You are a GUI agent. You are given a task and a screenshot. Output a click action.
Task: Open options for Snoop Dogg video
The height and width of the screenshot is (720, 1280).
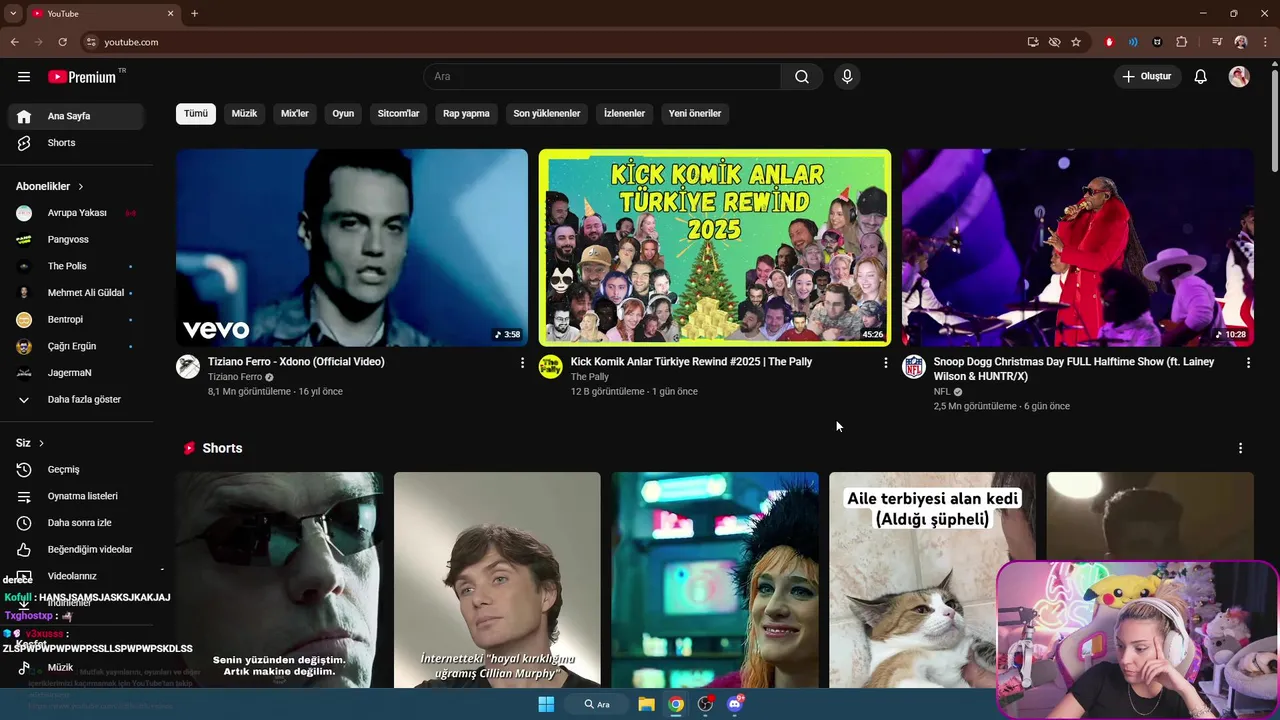(x=1248, y=363)
